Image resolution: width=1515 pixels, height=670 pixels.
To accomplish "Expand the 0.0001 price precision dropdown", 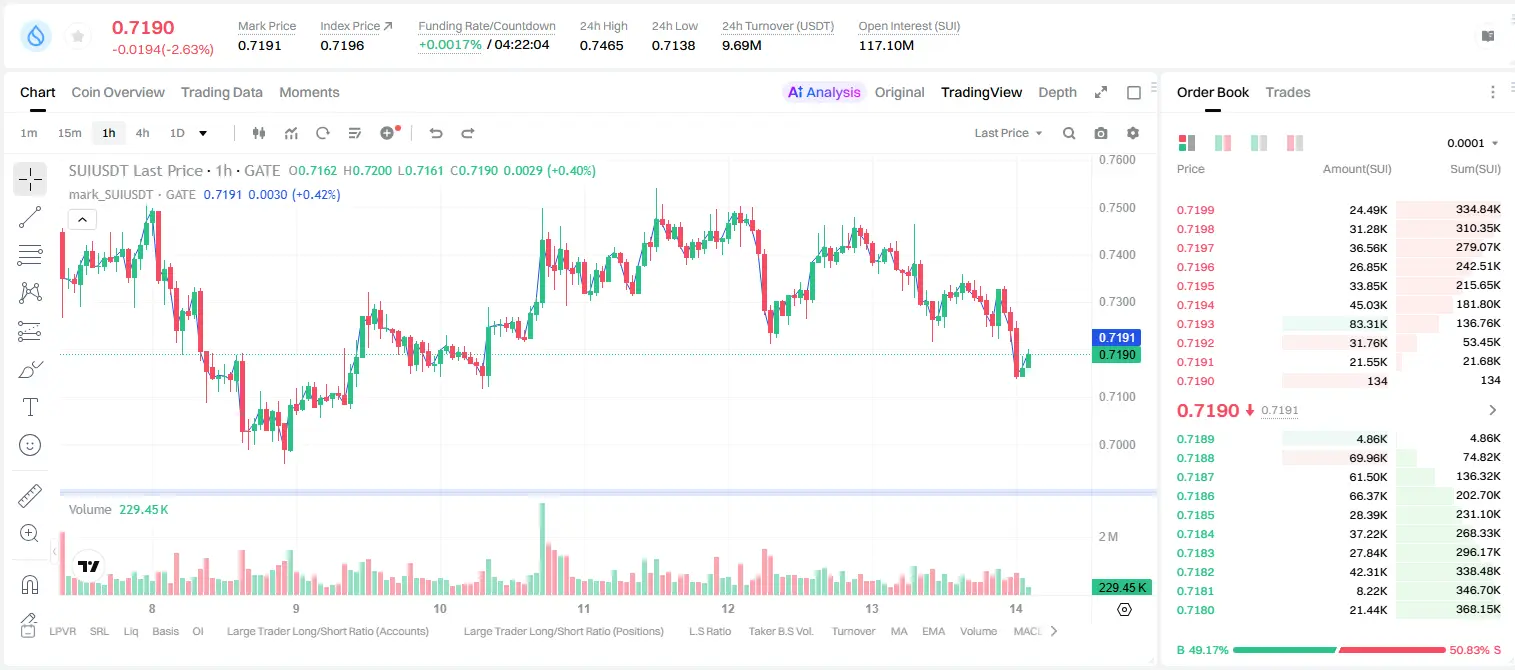I will click(1472, 143).
